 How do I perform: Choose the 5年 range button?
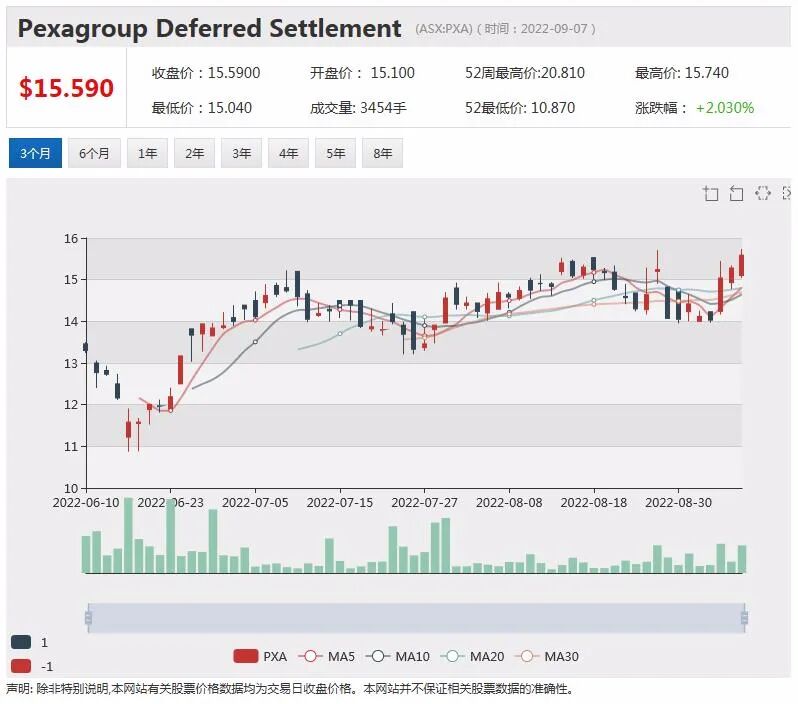pyautogui.click(x=335, y=153)
